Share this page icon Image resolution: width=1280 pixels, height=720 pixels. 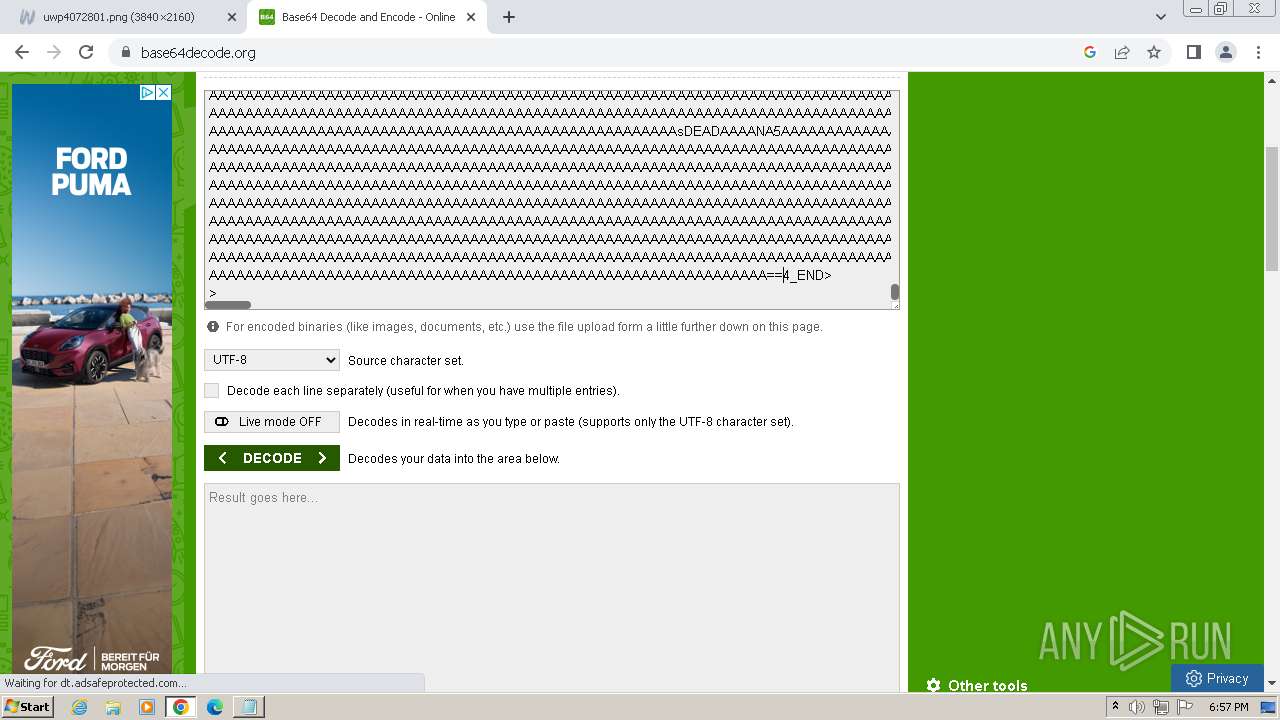pos(1122,52)
